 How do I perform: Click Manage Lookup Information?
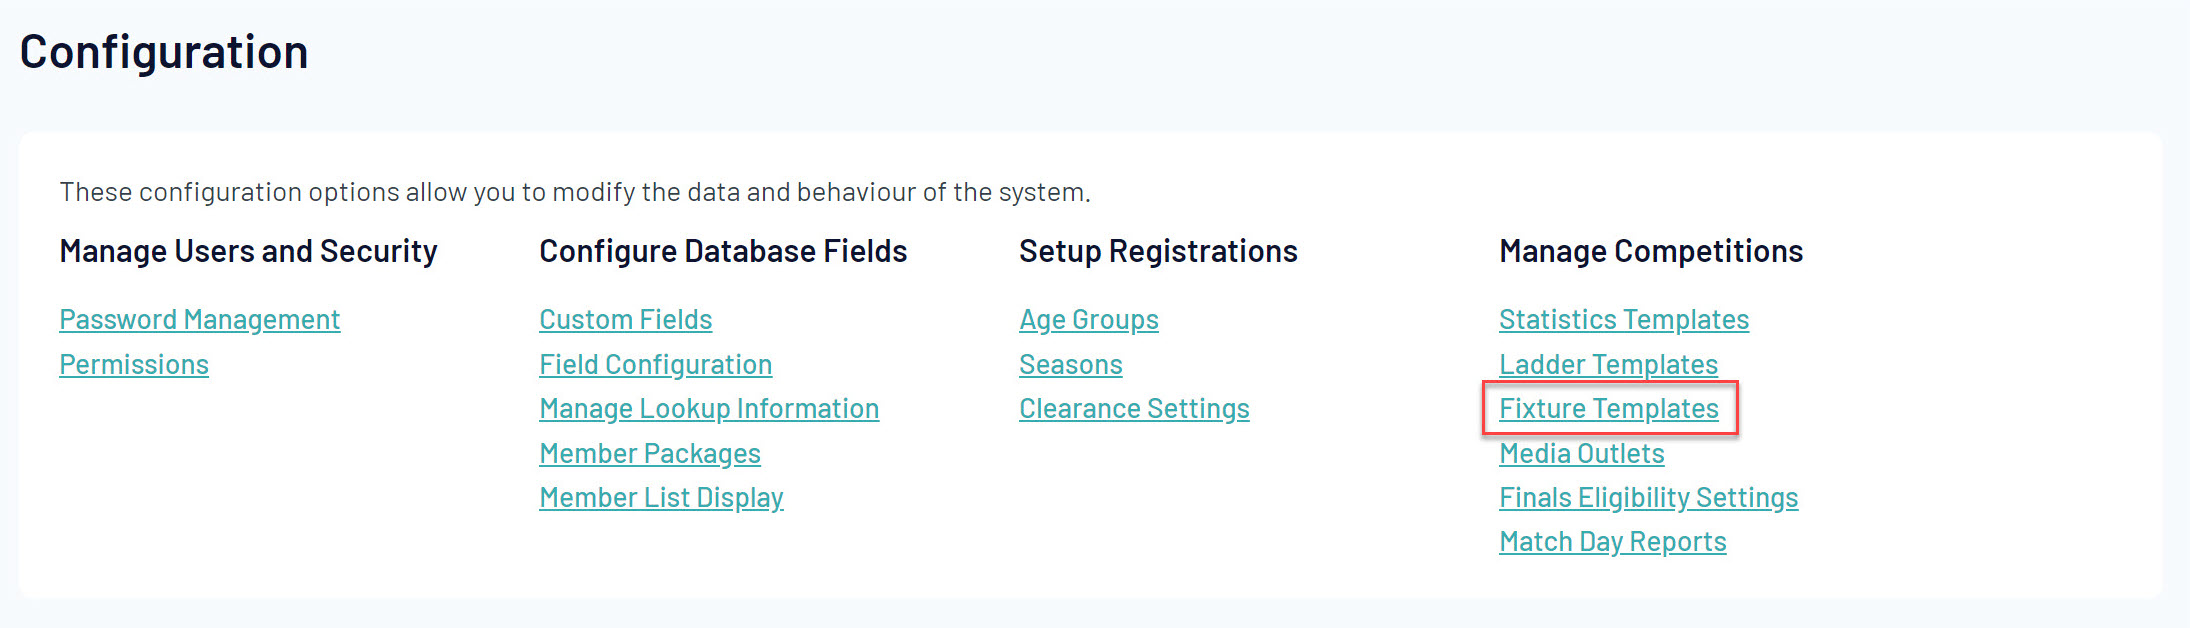[708, 409]
